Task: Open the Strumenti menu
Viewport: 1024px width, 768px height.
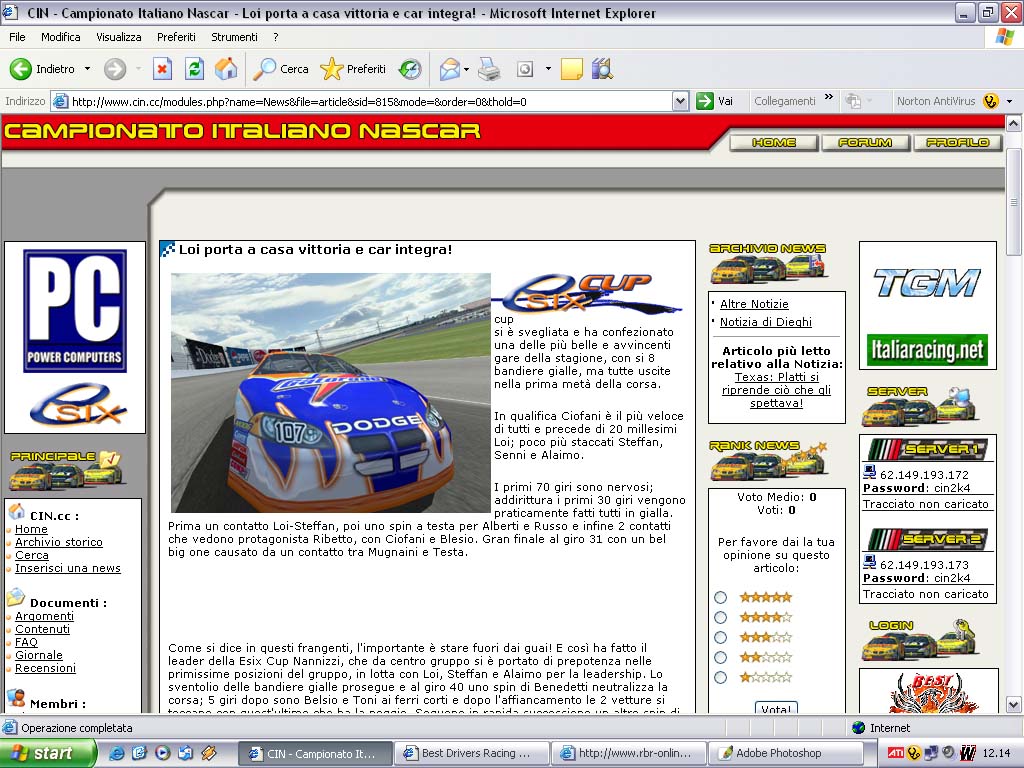Action: pyautogui.click(x=234, y=37)
